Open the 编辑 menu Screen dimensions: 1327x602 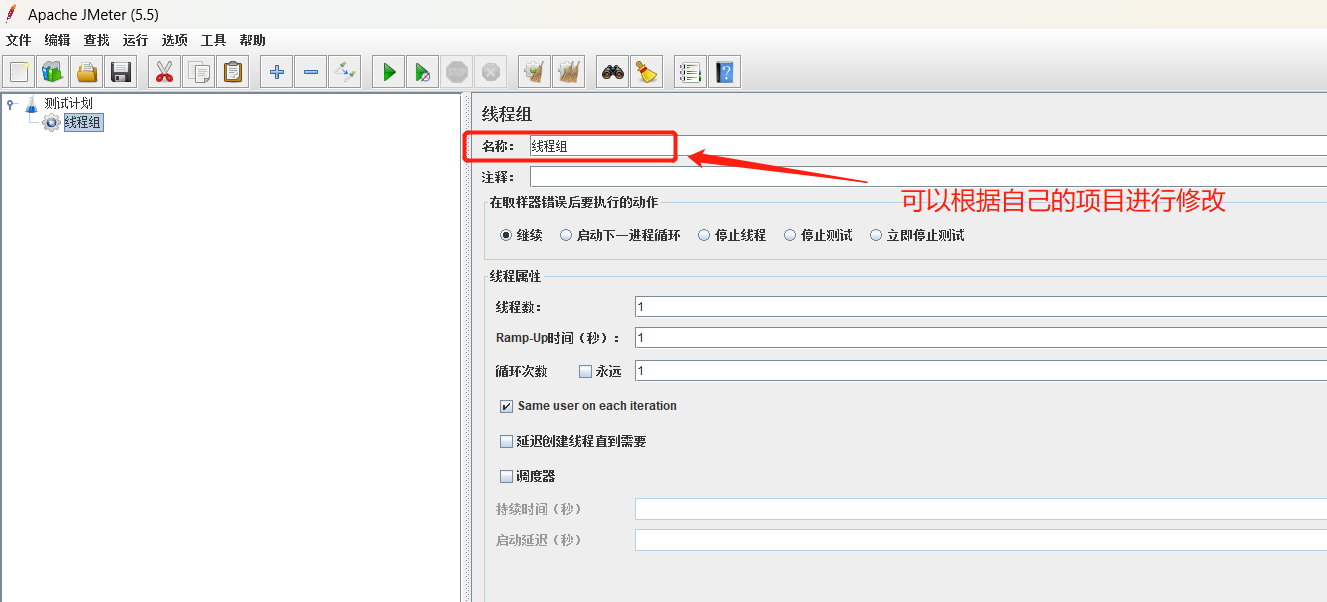tap(57, 41)
